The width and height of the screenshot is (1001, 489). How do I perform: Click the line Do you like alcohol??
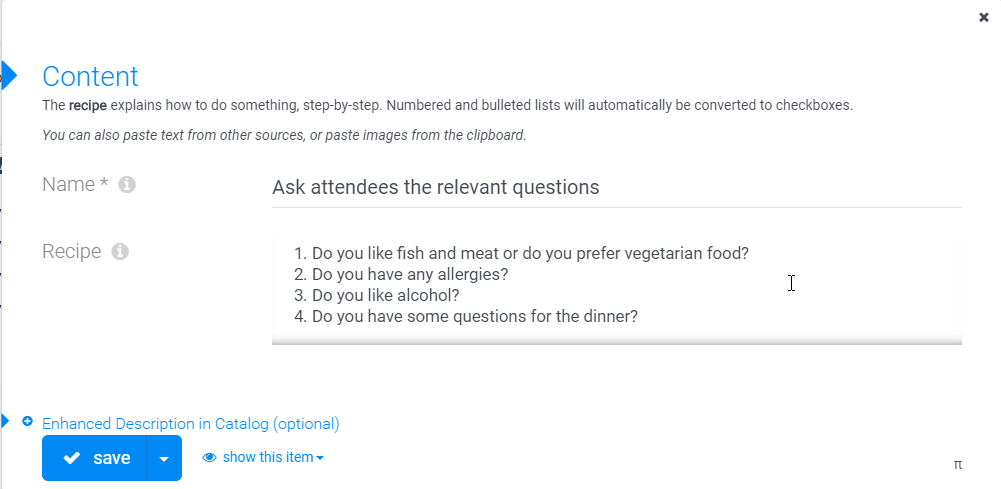tap(377, 296)
